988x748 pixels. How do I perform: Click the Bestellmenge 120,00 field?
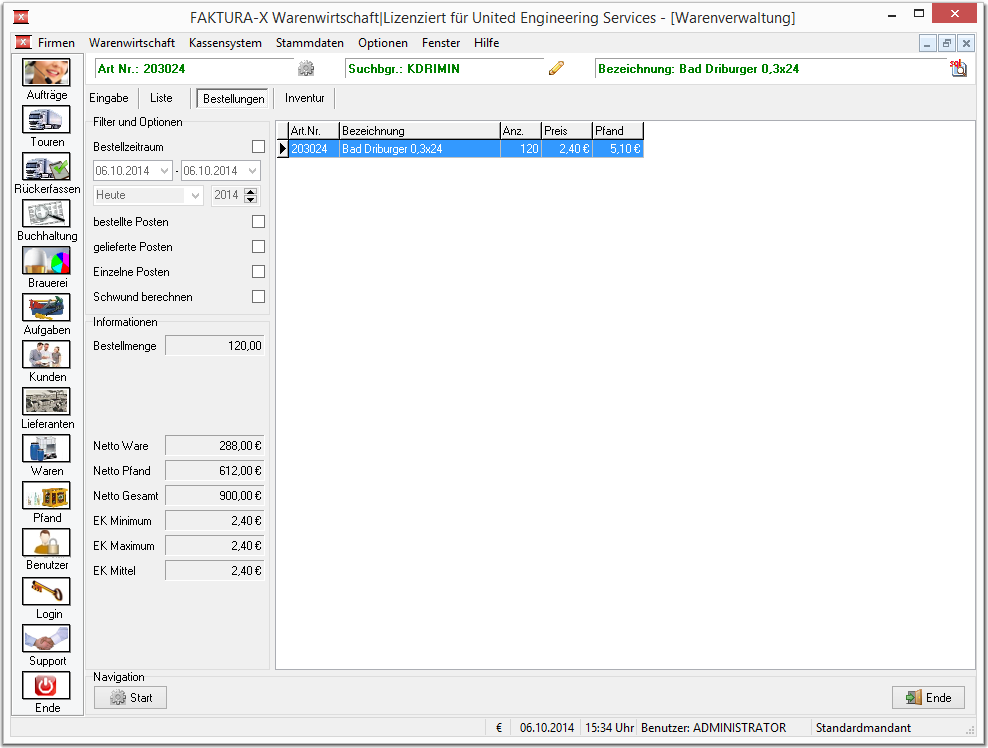click(215, 346)
